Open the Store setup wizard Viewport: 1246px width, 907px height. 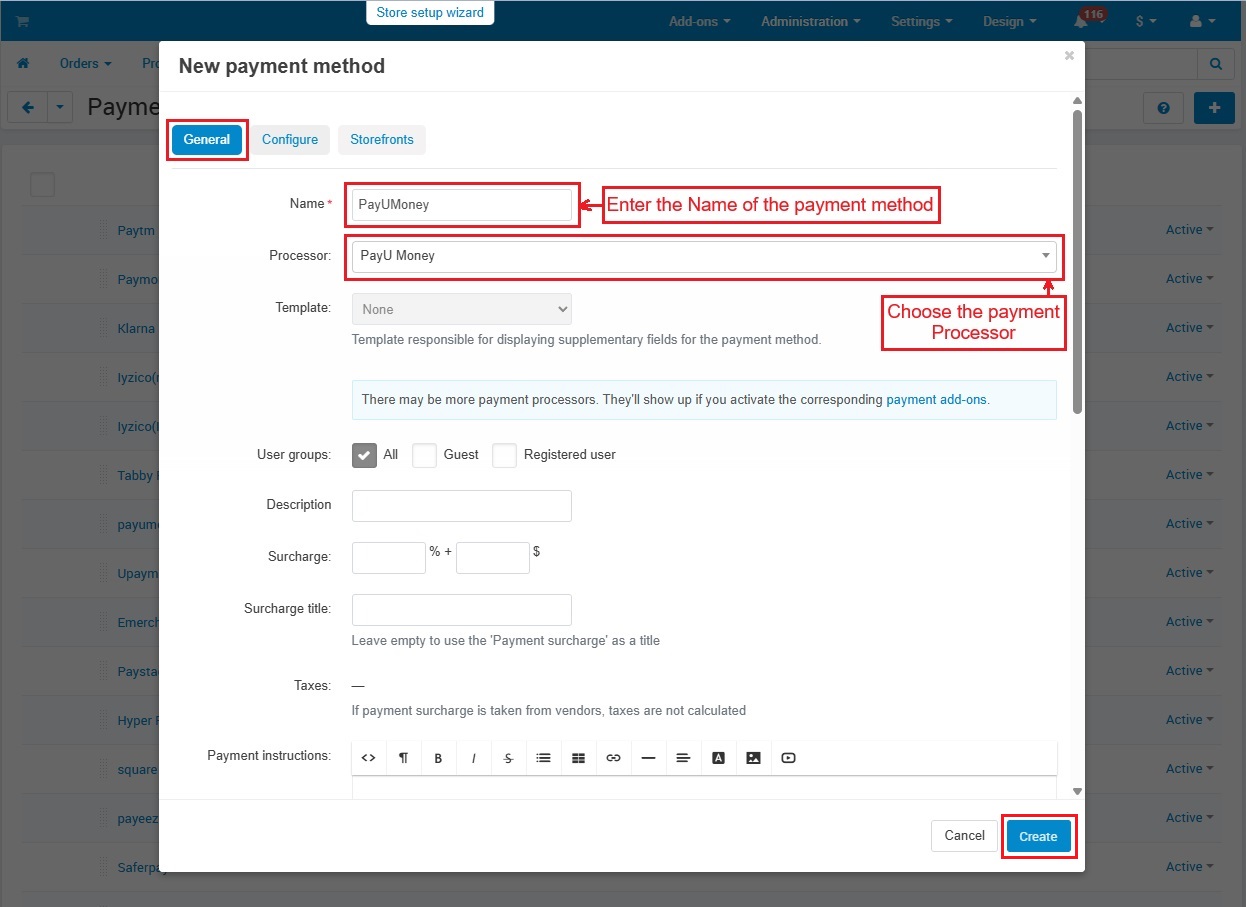click(x=430, y=13)
